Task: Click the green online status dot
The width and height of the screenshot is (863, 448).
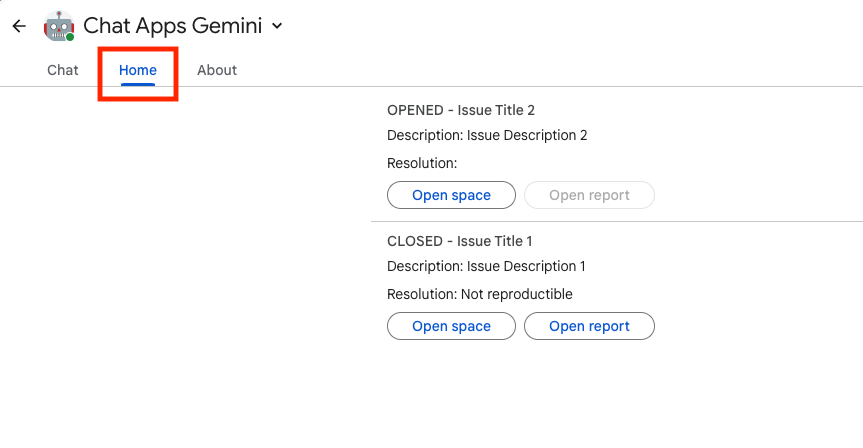Action: pyautogui.click(x=70, y=37)
